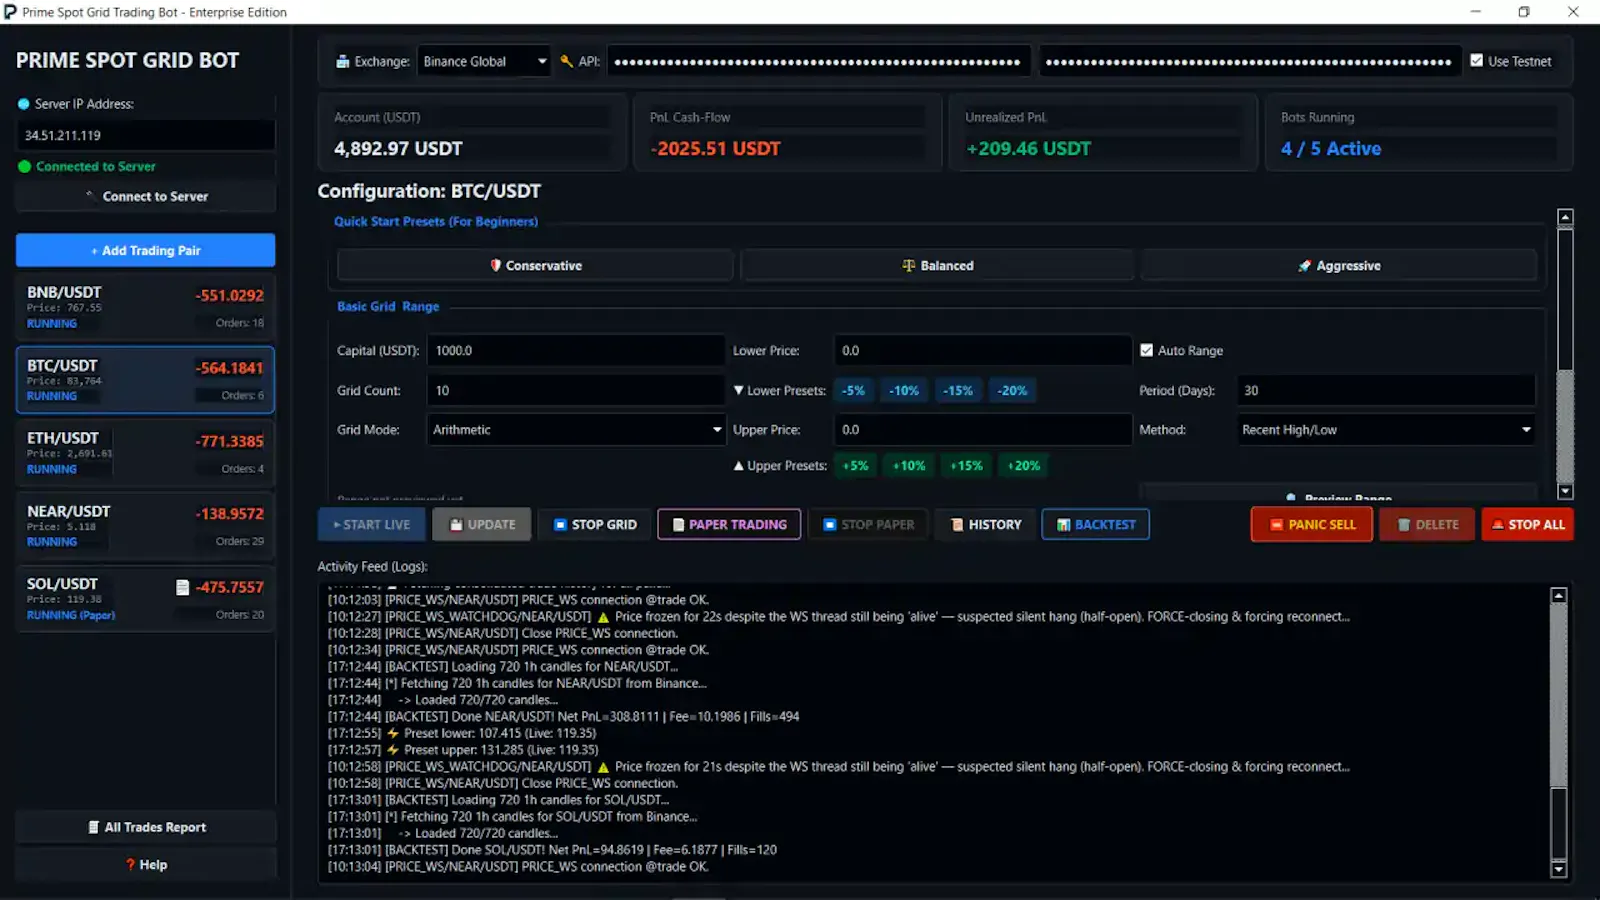Open the Grid Mode Arithmetic dropdown

[576, 430]
